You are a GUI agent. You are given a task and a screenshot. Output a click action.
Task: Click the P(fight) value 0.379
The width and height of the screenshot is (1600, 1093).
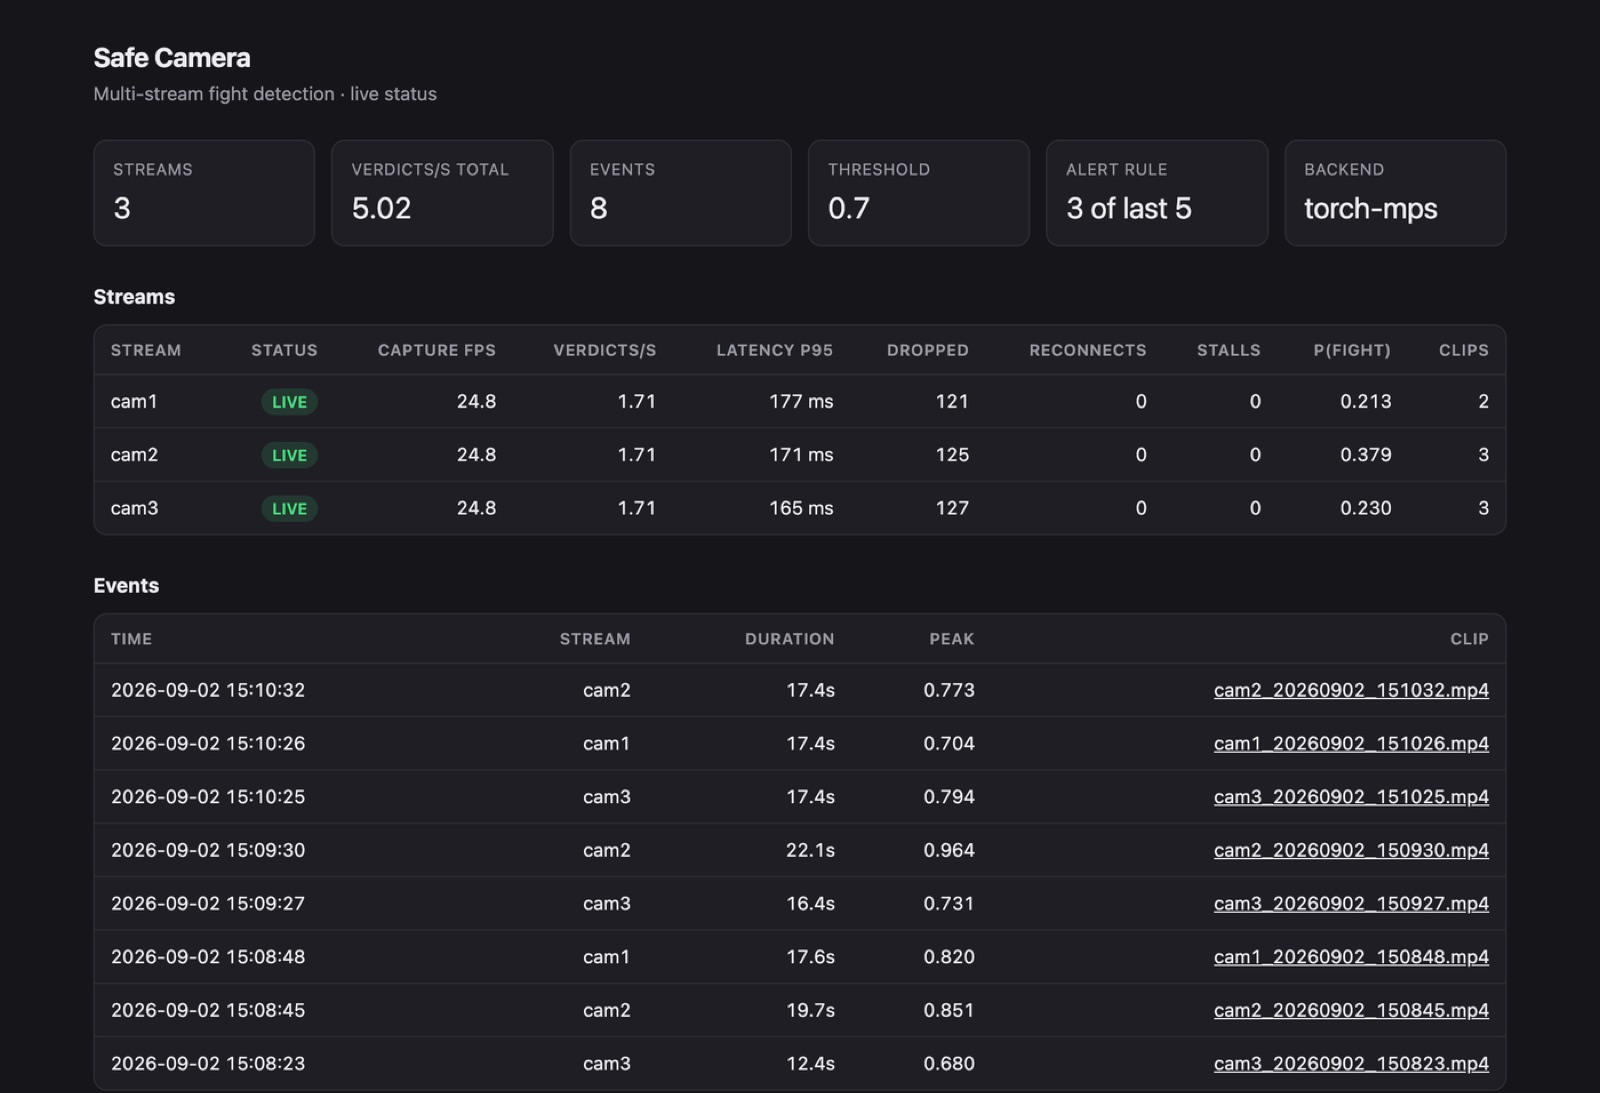point(1366,454)
